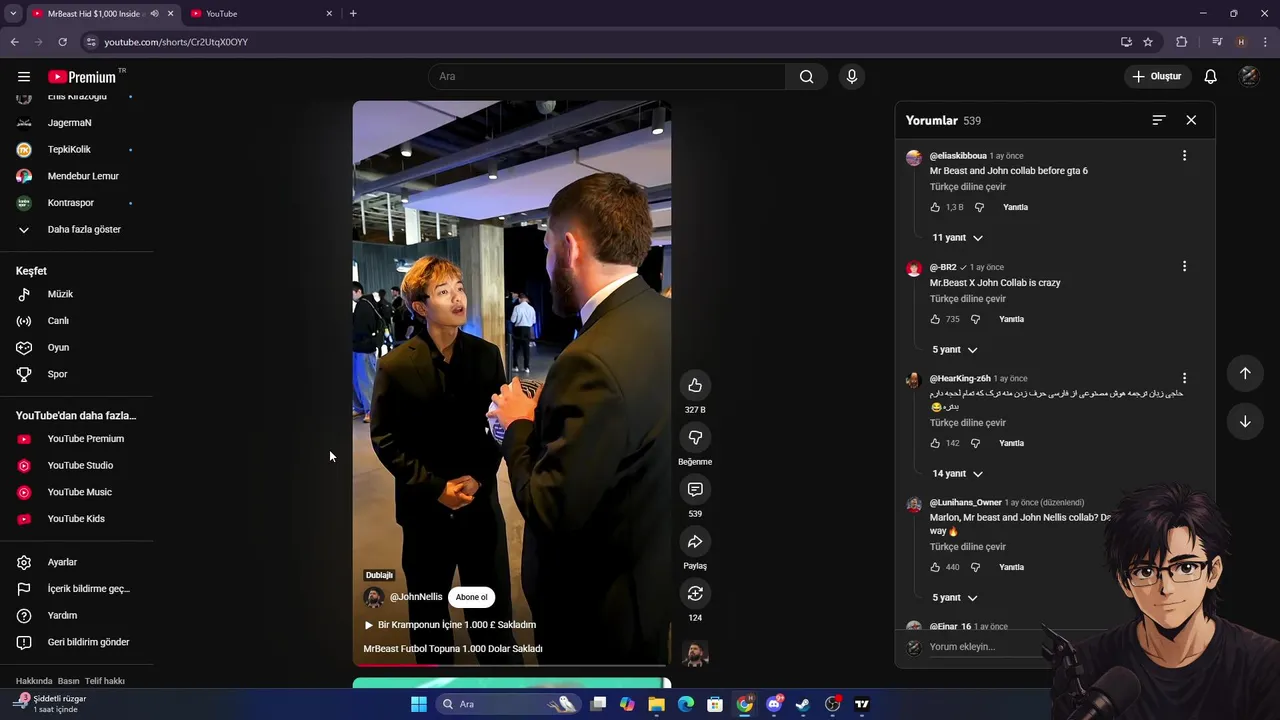1280x720 pixels.
Task: Go to next short with down arrow
Action: (x=1245, y=422)
